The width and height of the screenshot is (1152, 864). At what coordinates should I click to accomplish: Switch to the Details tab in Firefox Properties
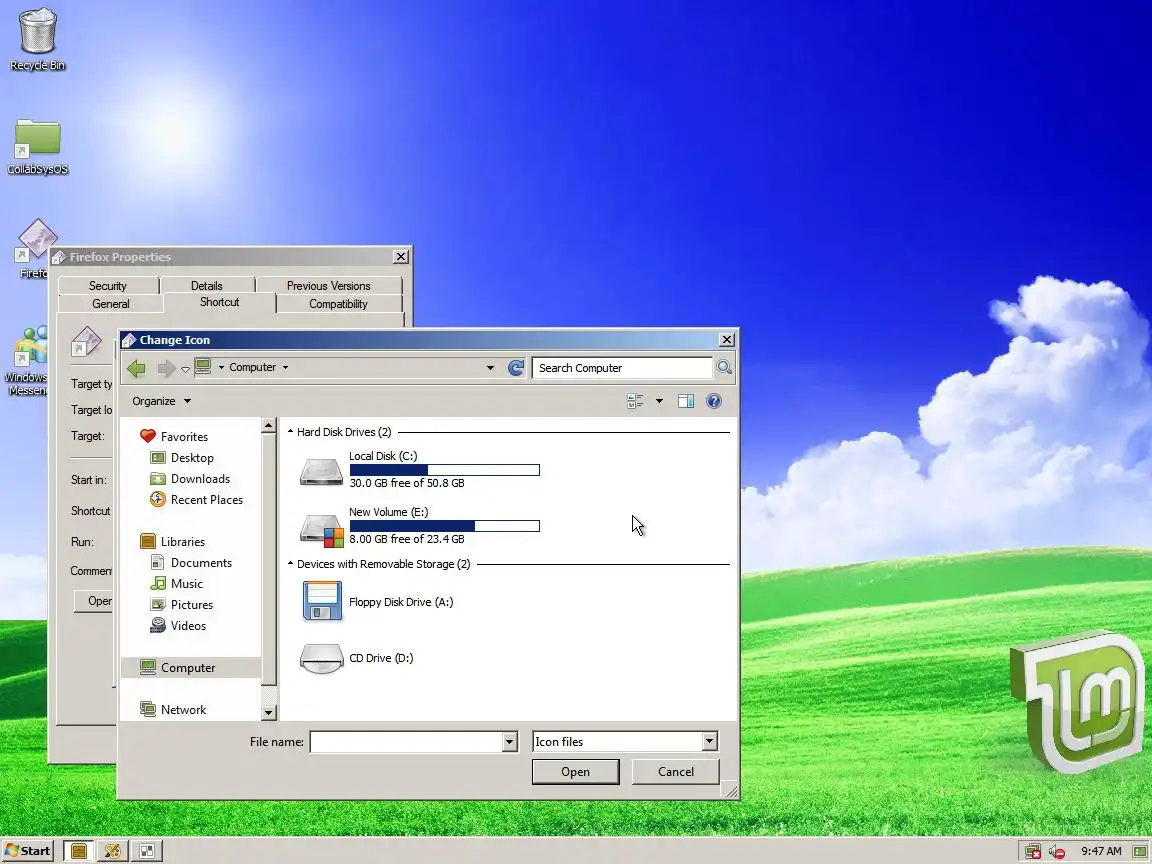[207, 286]
